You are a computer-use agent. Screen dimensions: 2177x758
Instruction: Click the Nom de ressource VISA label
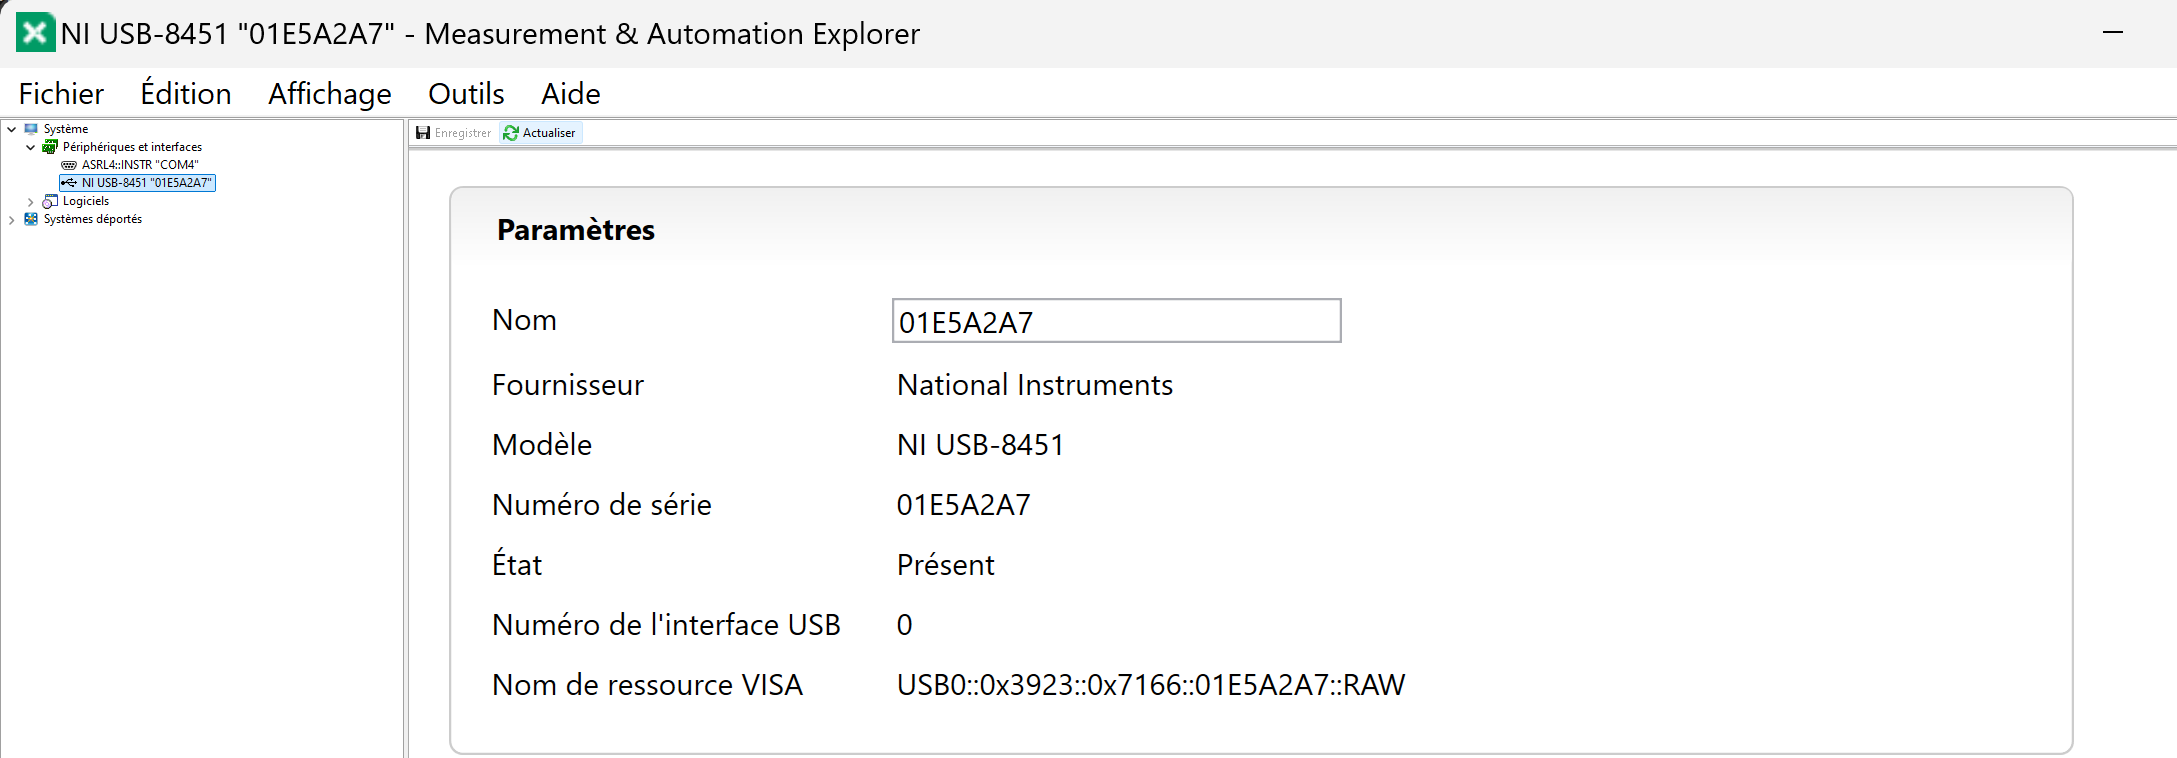point(647,685)
